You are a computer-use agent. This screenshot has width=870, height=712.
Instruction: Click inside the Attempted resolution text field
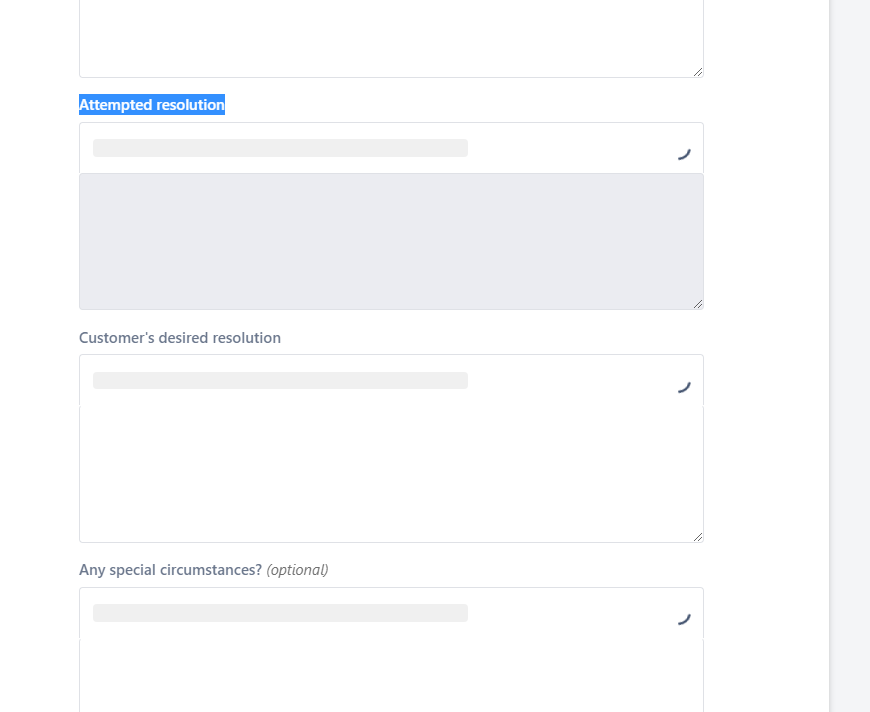(390, 147)
